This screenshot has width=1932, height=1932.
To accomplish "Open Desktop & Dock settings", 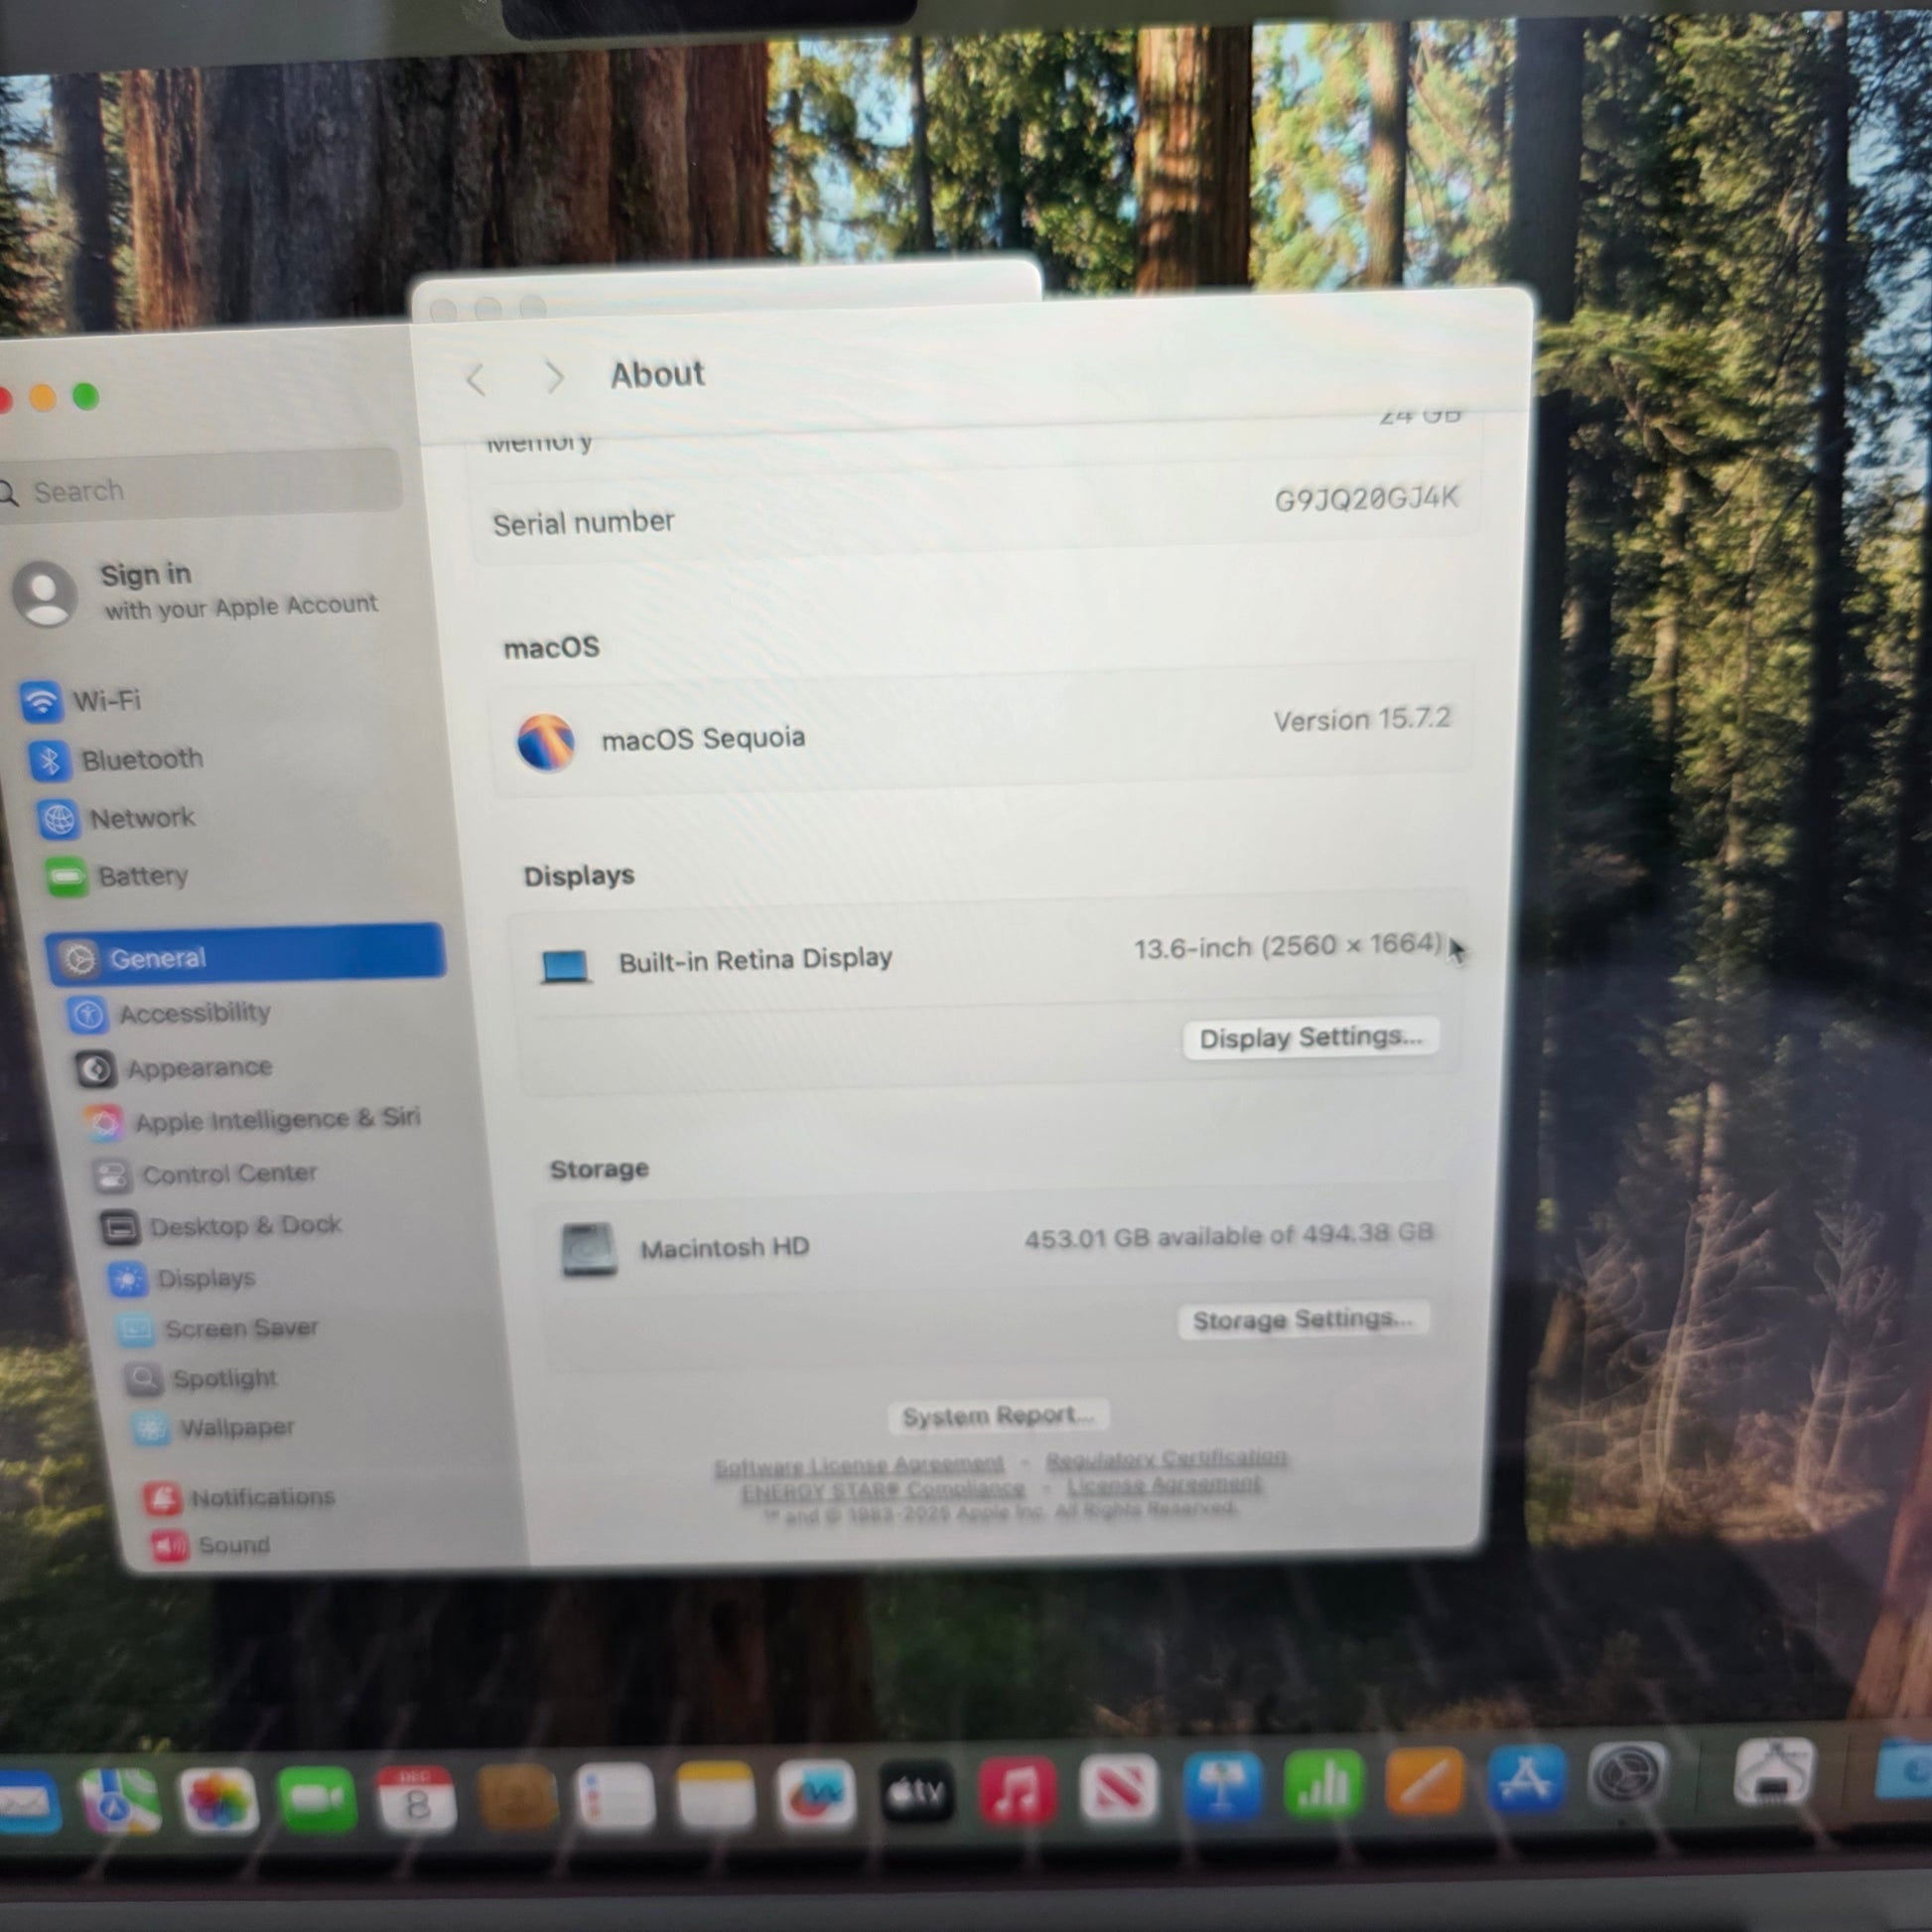I will tap(244, 1225).
